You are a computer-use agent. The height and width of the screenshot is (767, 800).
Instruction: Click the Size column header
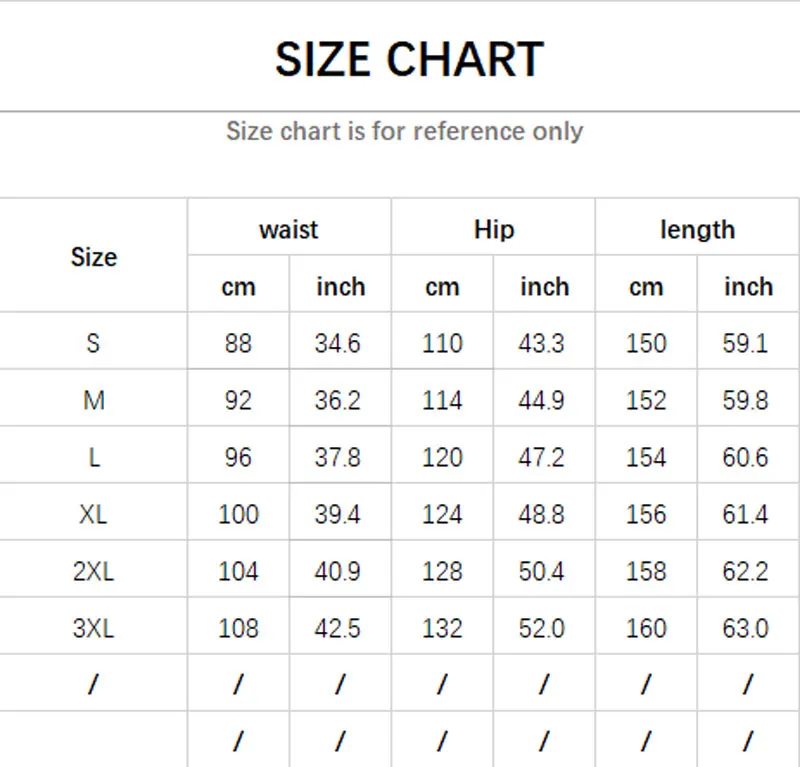click(94, 257)
